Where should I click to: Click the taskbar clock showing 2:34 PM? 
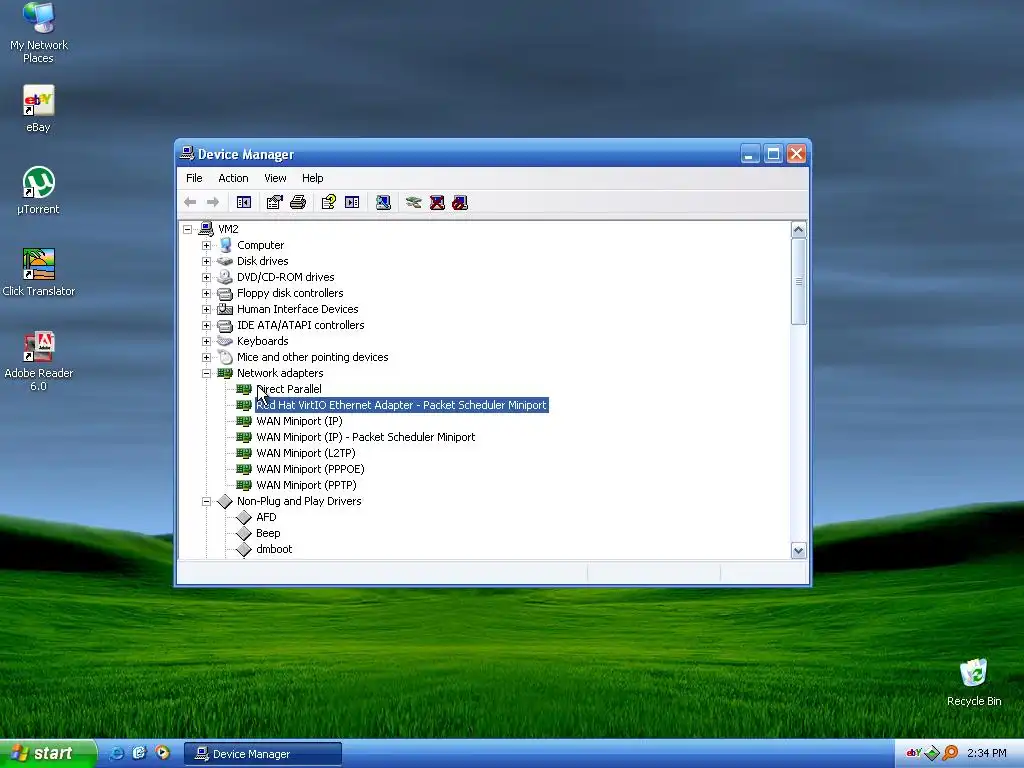coord(986,754)
